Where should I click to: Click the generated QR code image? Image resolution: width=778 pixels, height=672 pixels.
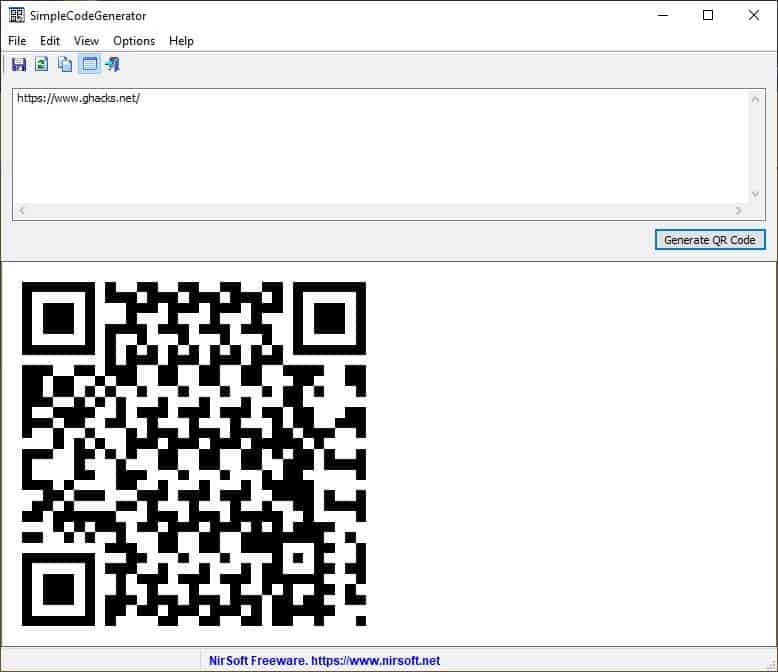pos(194,454)
